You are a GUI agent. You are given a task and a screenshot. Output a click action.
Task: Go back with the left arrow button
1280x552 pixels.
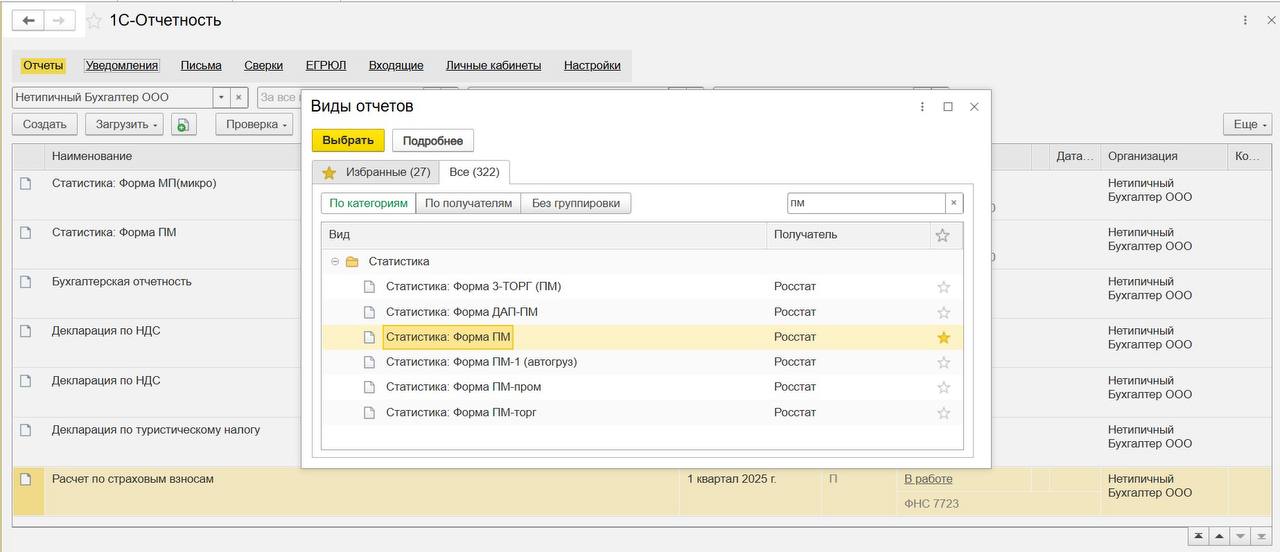[28, 20]
